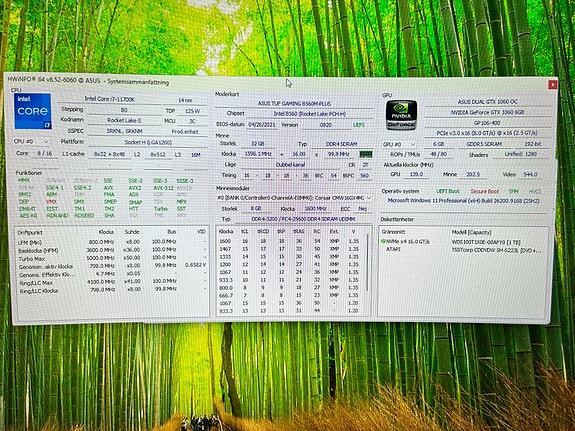Click the CR 2T value
The width and height of the screenshot is (575, 431).
tap(365, 165)
